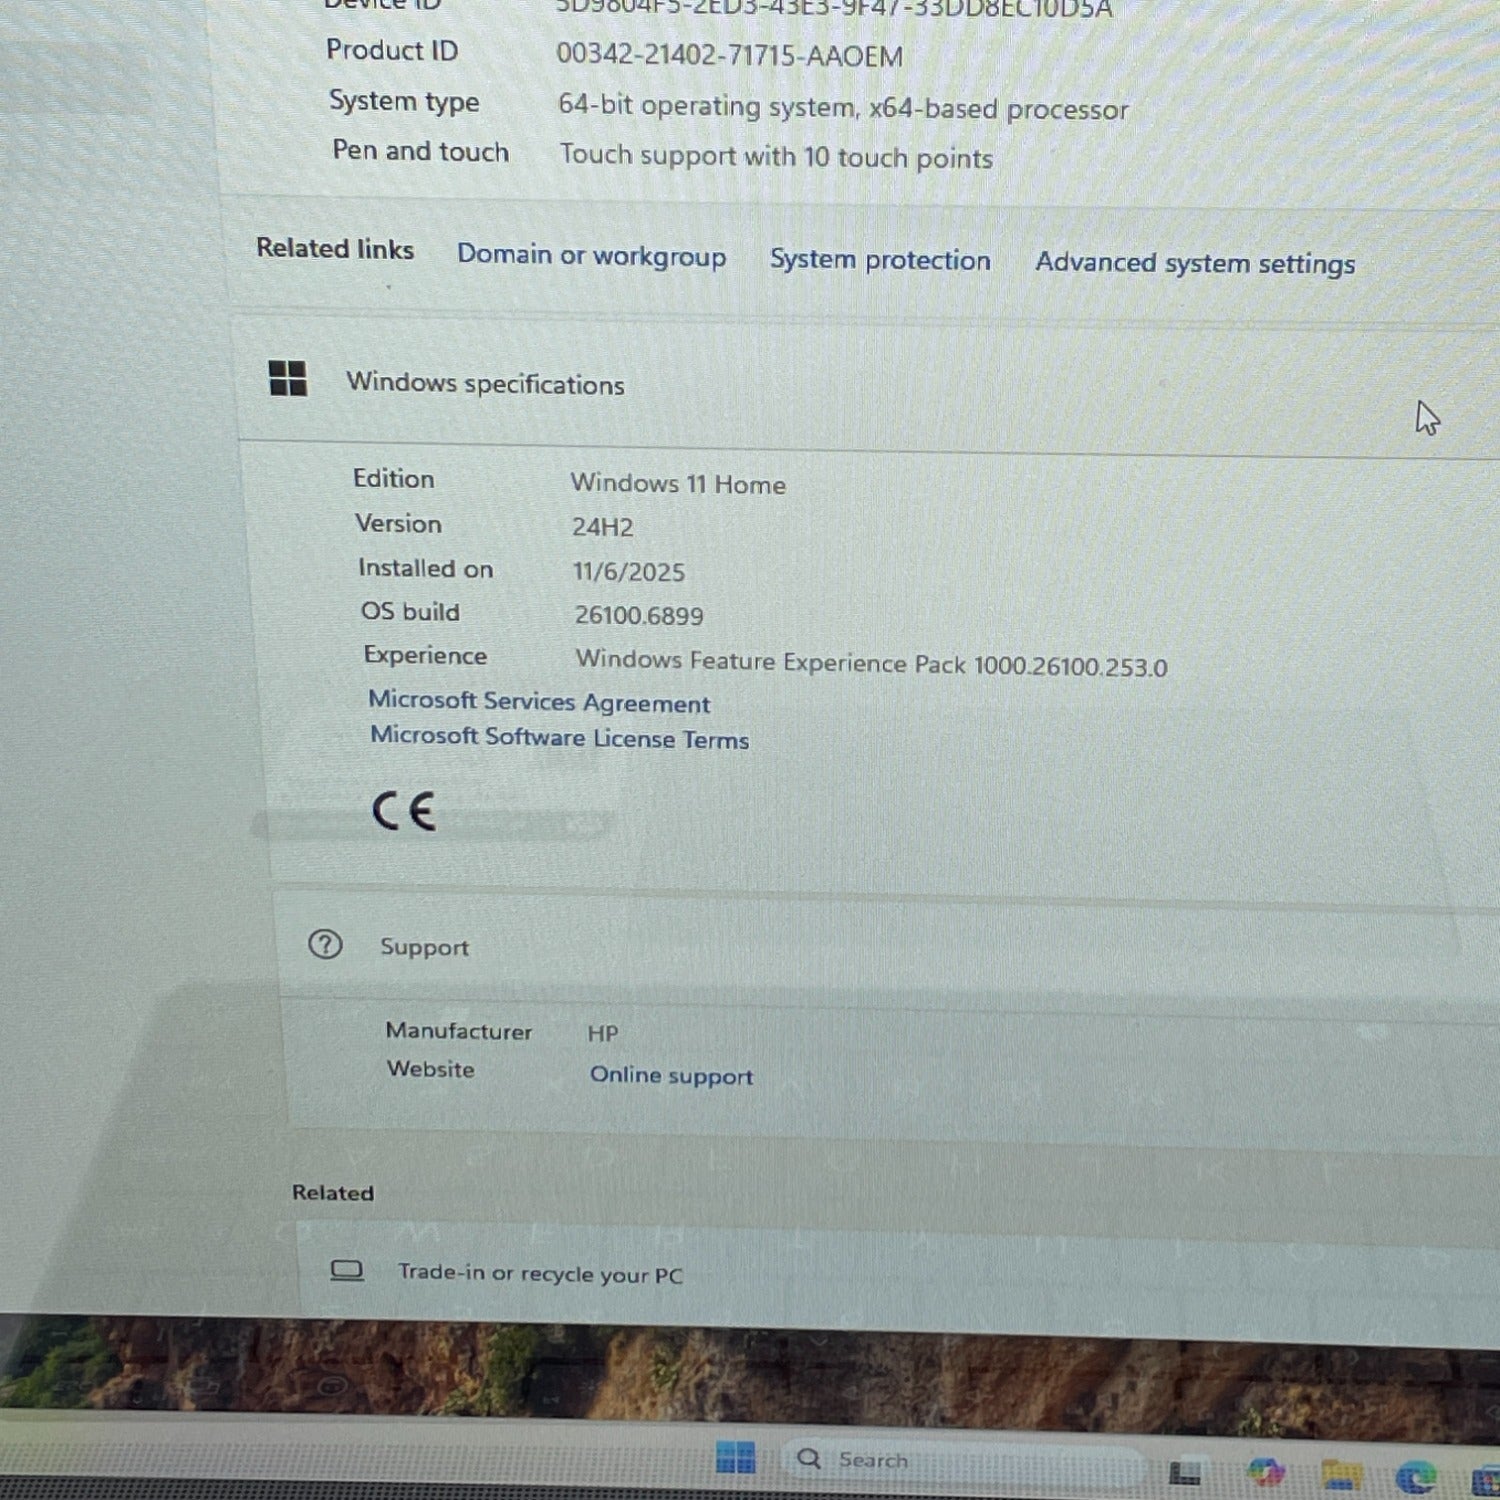Open Domain or workgroup settings
1500x1500 pixels.
point(591,256)
